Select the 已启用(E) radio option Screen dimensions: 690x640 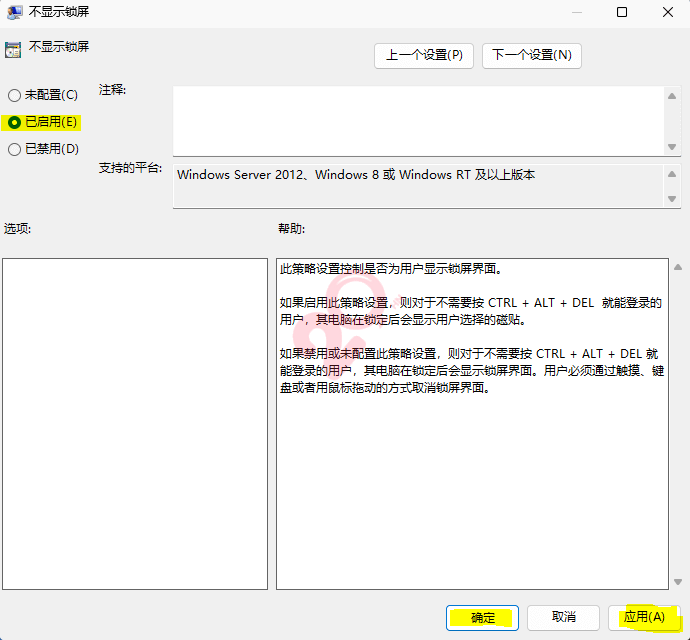pyautogui.click(x=14, y=122)
